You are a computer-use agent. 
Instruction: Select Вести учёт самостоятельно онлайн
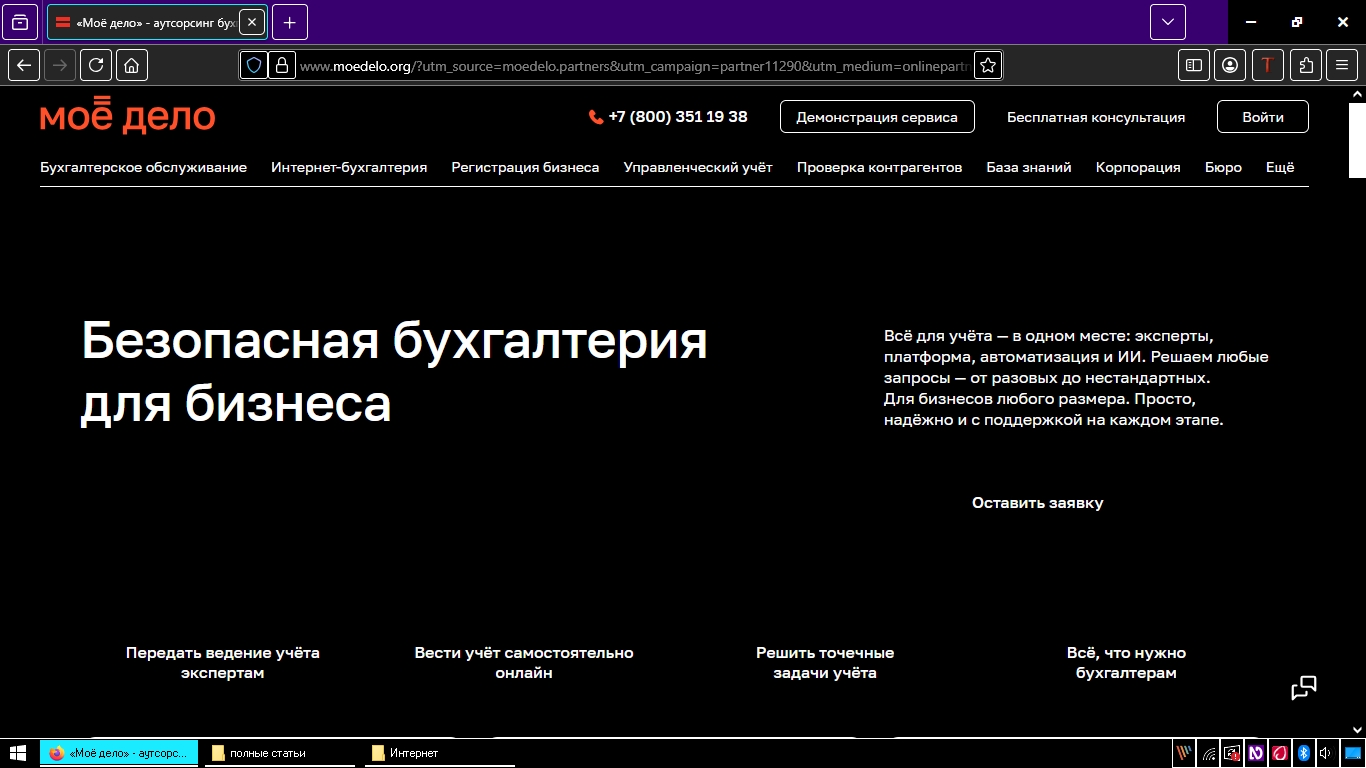point(524,663)
